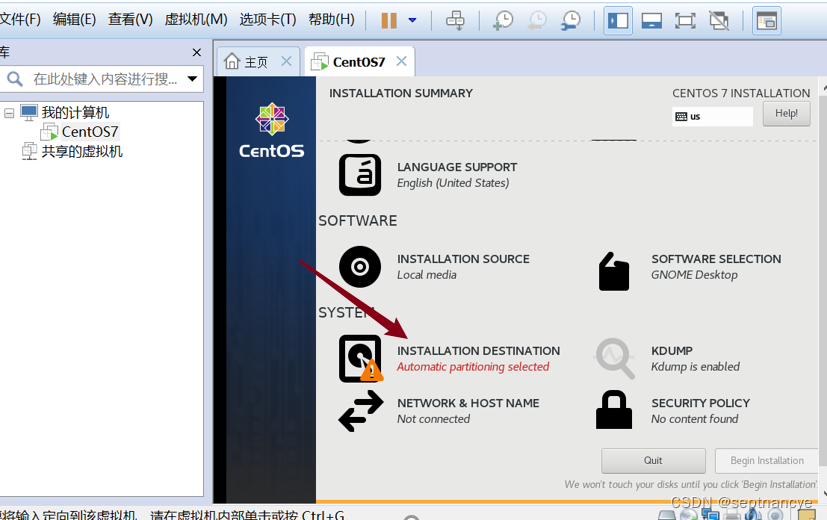Open the power options dropdown arrow
The image size is (827, 520).
(412, 21)
